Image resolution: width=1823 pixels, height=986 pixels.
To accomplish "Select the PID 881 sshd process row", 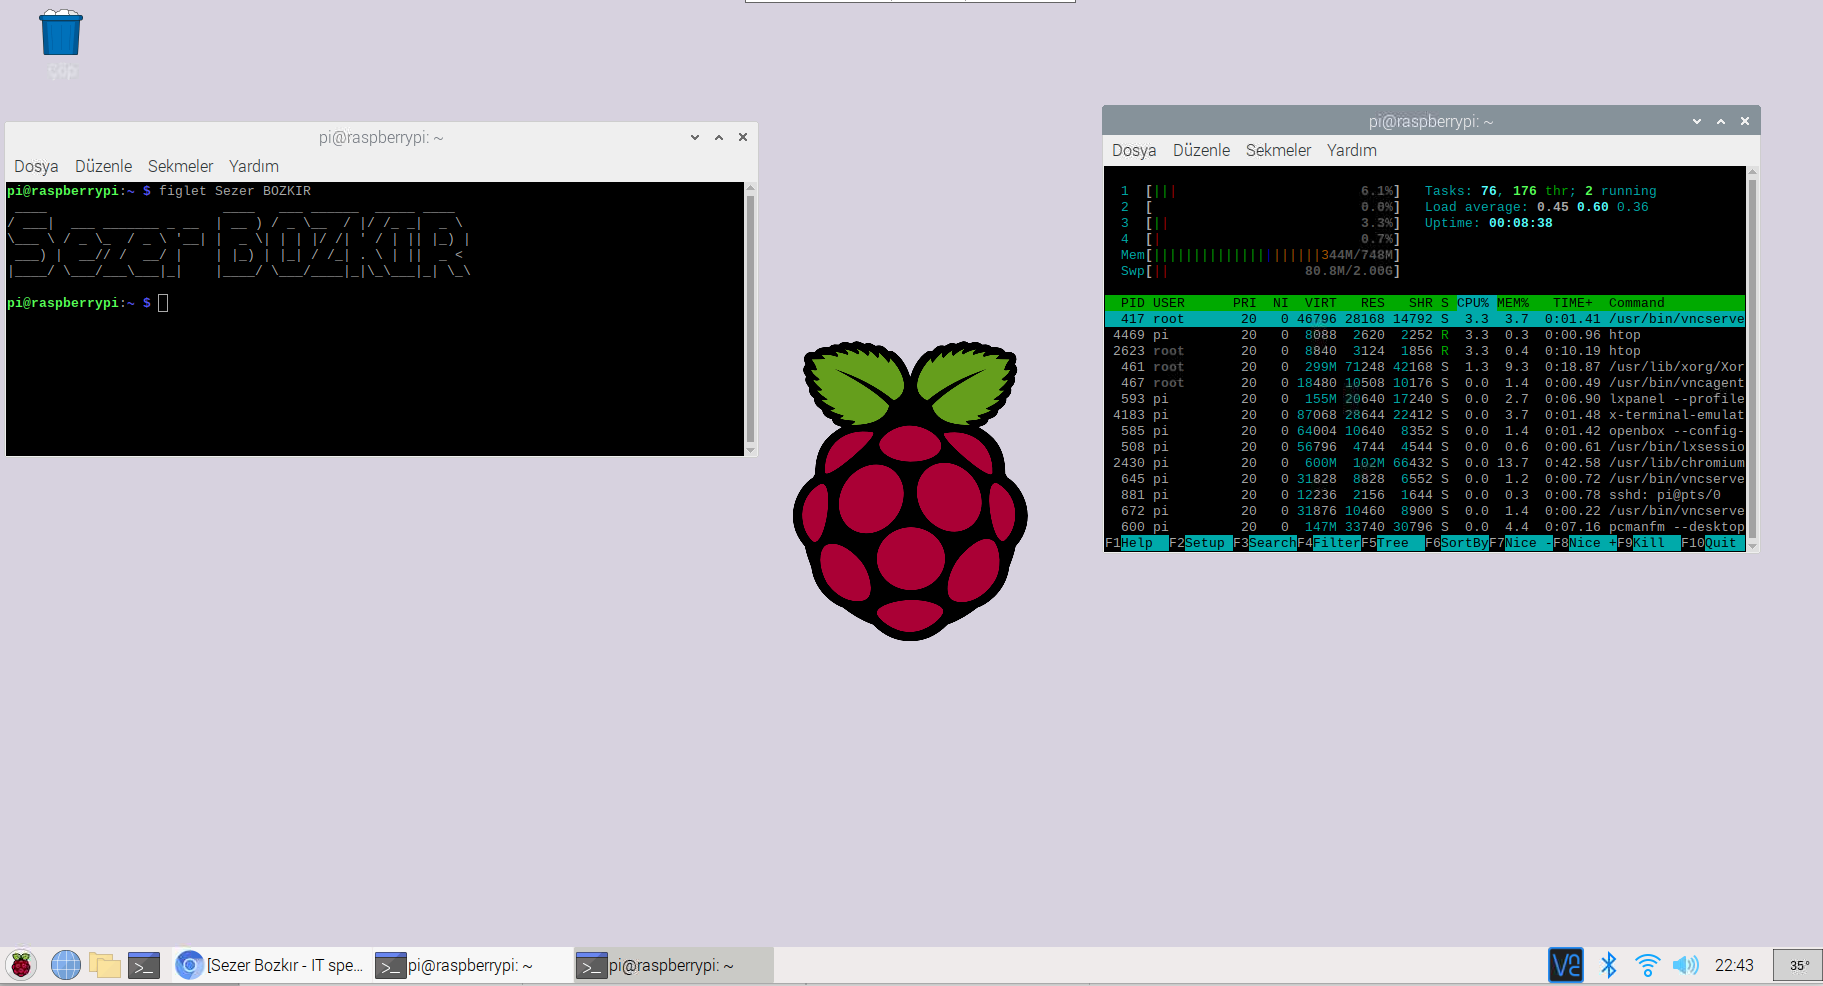I will click(1425, 495).
